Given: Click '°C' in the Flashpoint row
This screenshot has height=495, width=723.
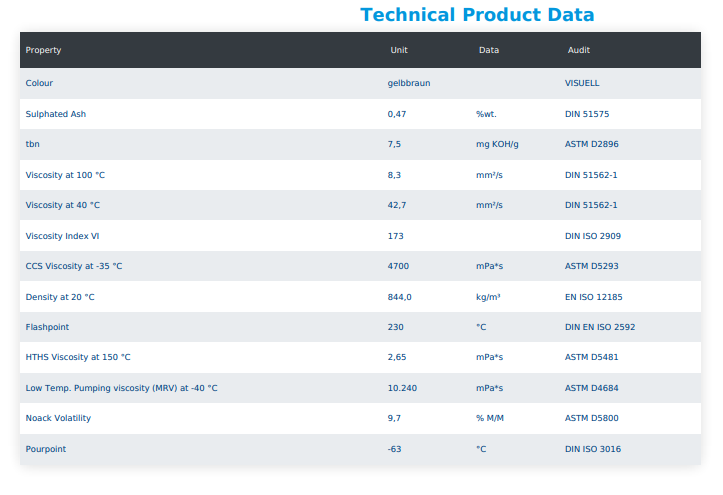Looking at the screenshot, I should point(481,327).
